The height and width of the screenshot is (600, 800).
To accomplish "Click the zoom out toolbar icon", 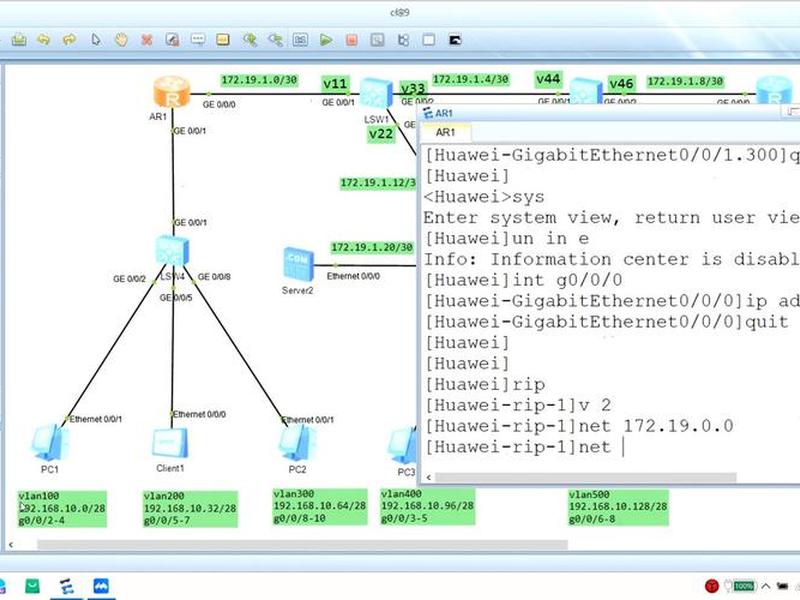I will (275, 39).
